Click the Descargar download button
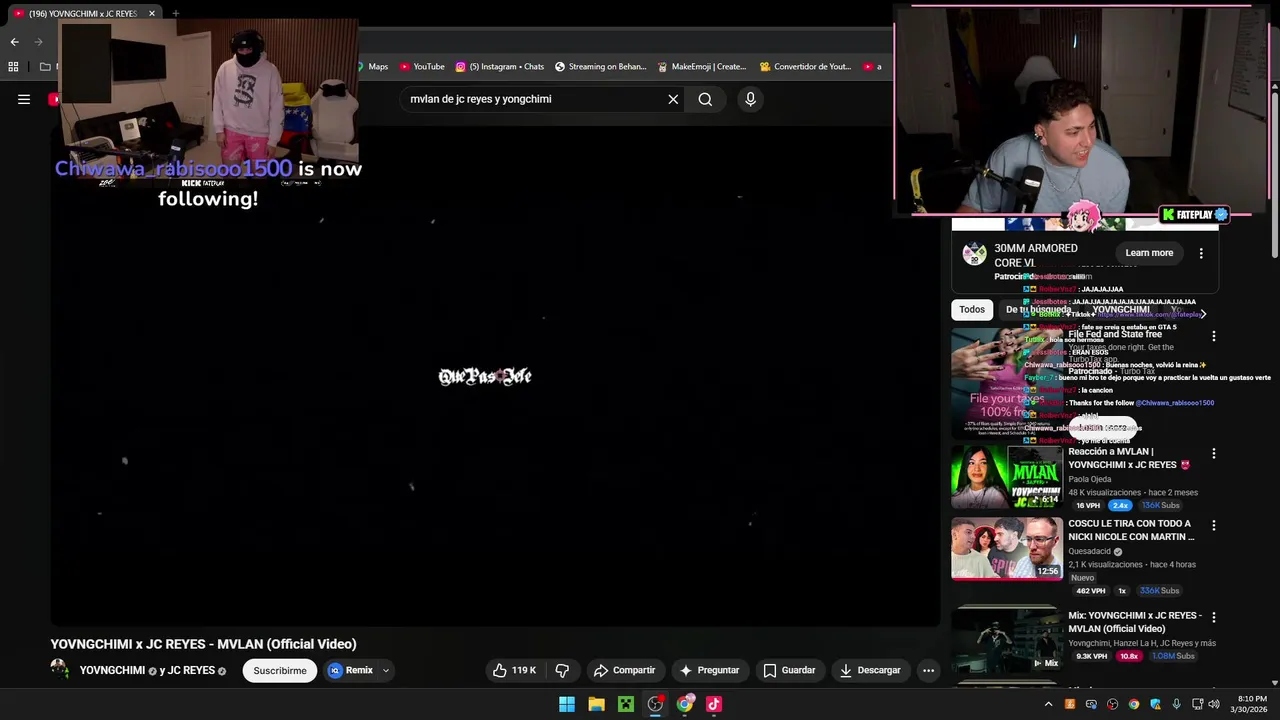The width and height of the screenshot is (1280, 720). (870, 670)
